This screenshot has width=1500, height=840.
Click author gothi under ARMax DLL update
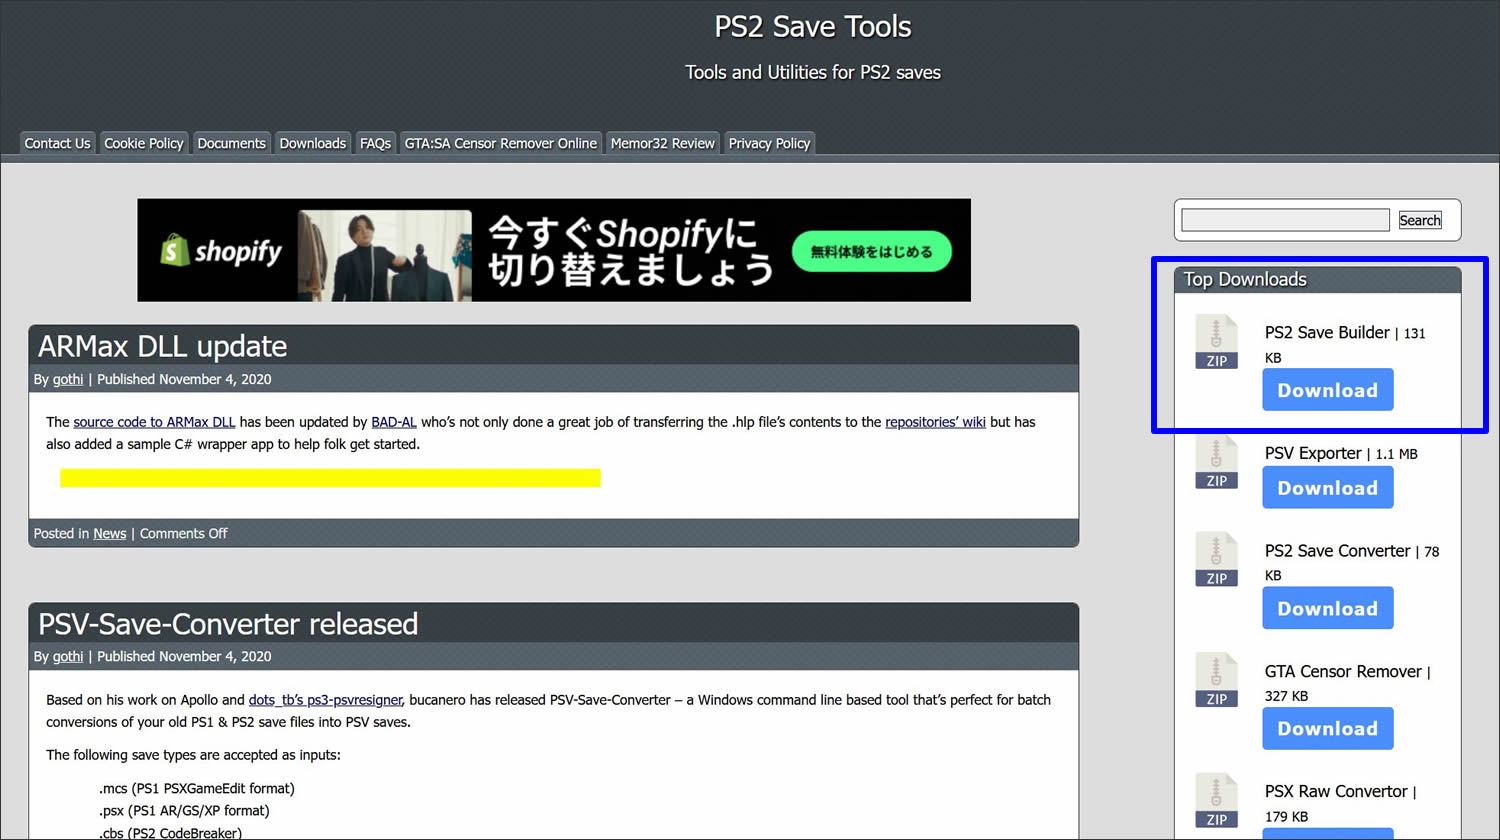[x=68, y=379]
